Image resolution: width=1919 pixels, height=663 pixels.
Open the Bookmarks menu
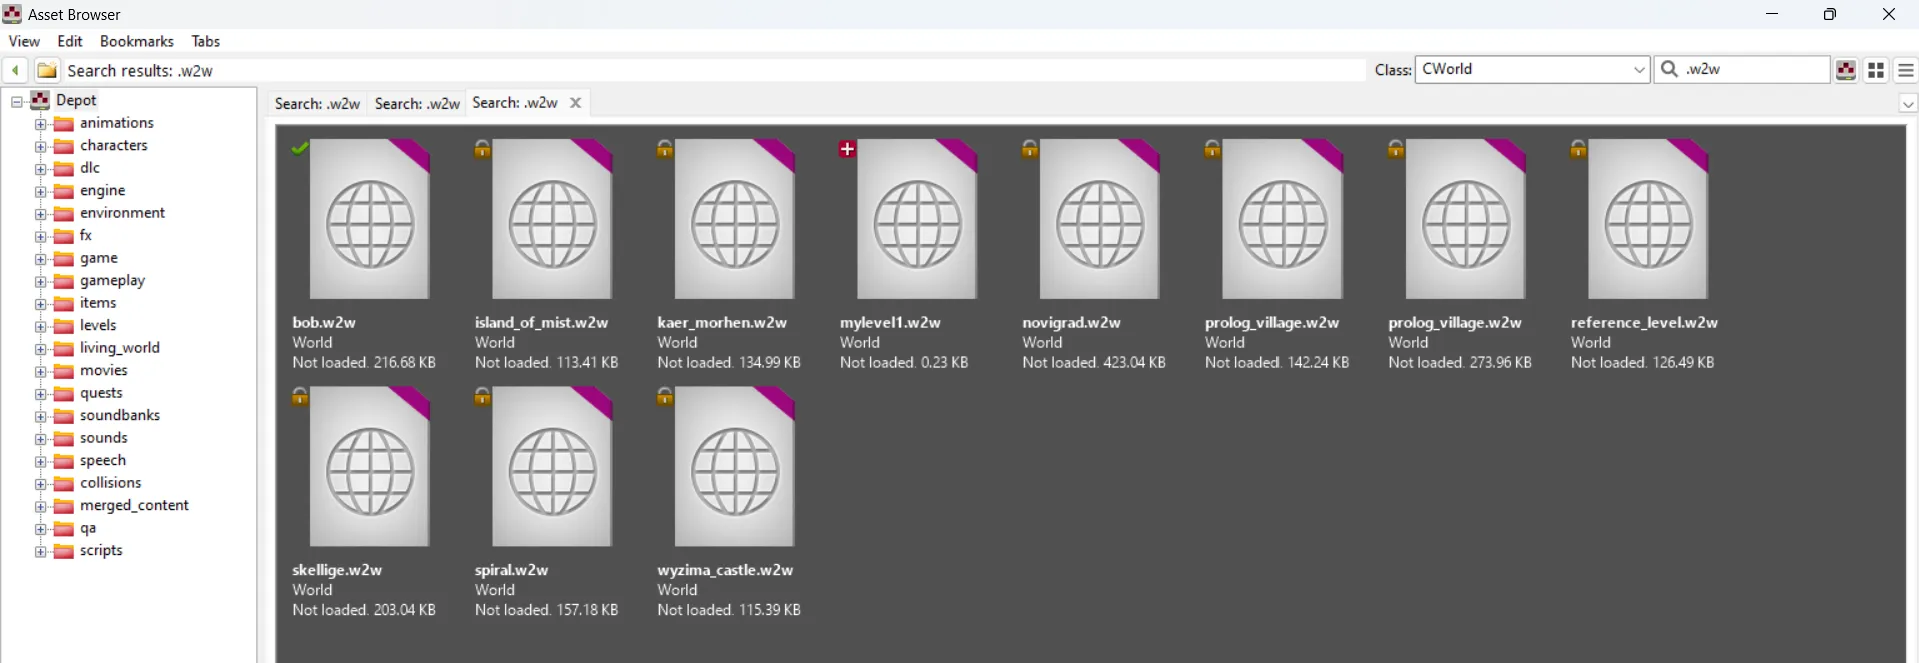(x=137, y=41)
